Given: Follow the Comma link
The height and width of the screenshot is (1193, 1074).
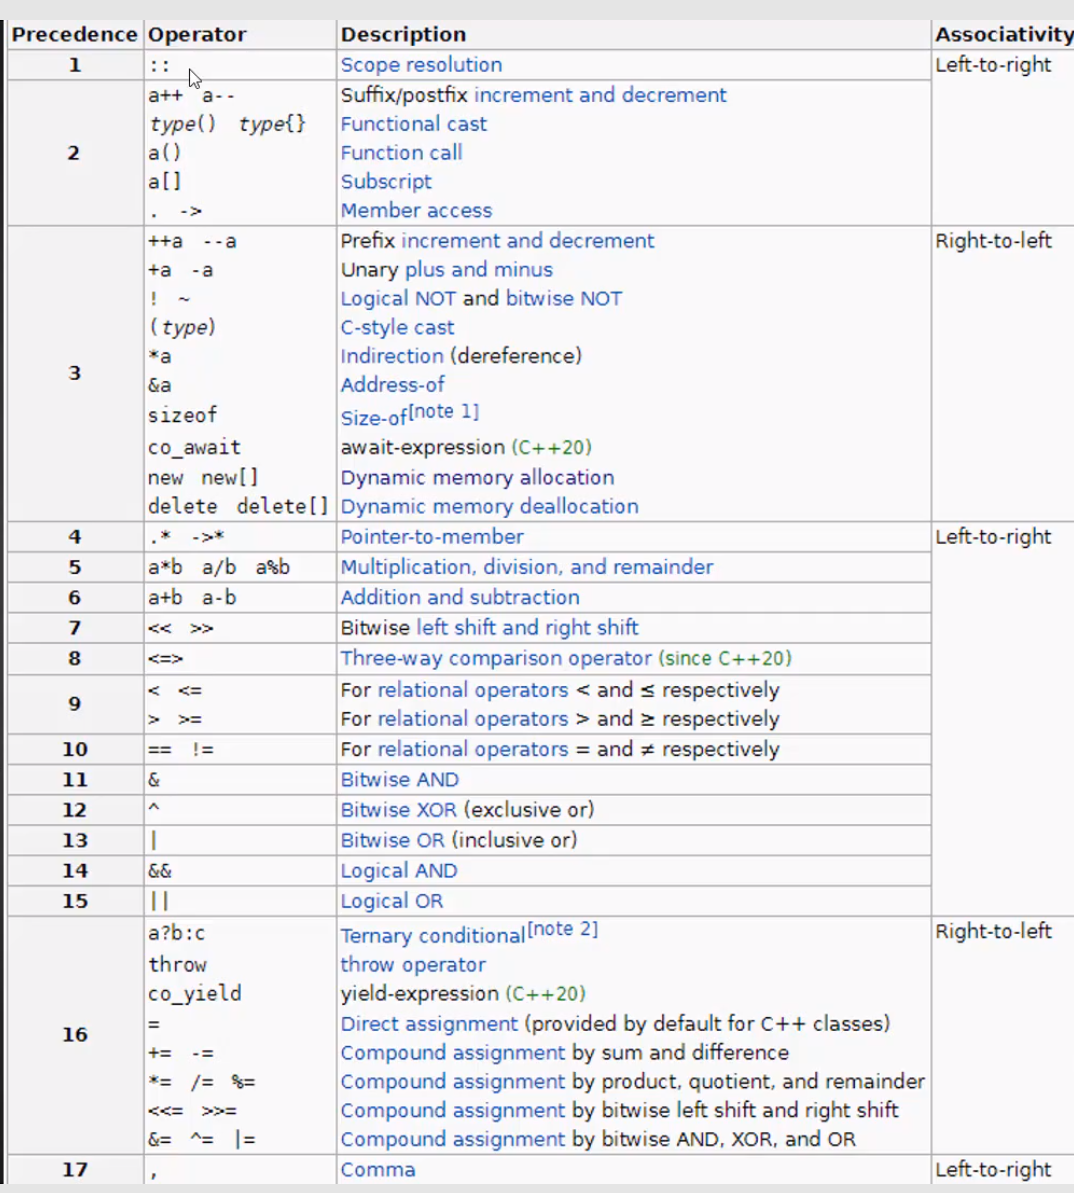Looking at the screenshot, I should (x=378, y=1171).
